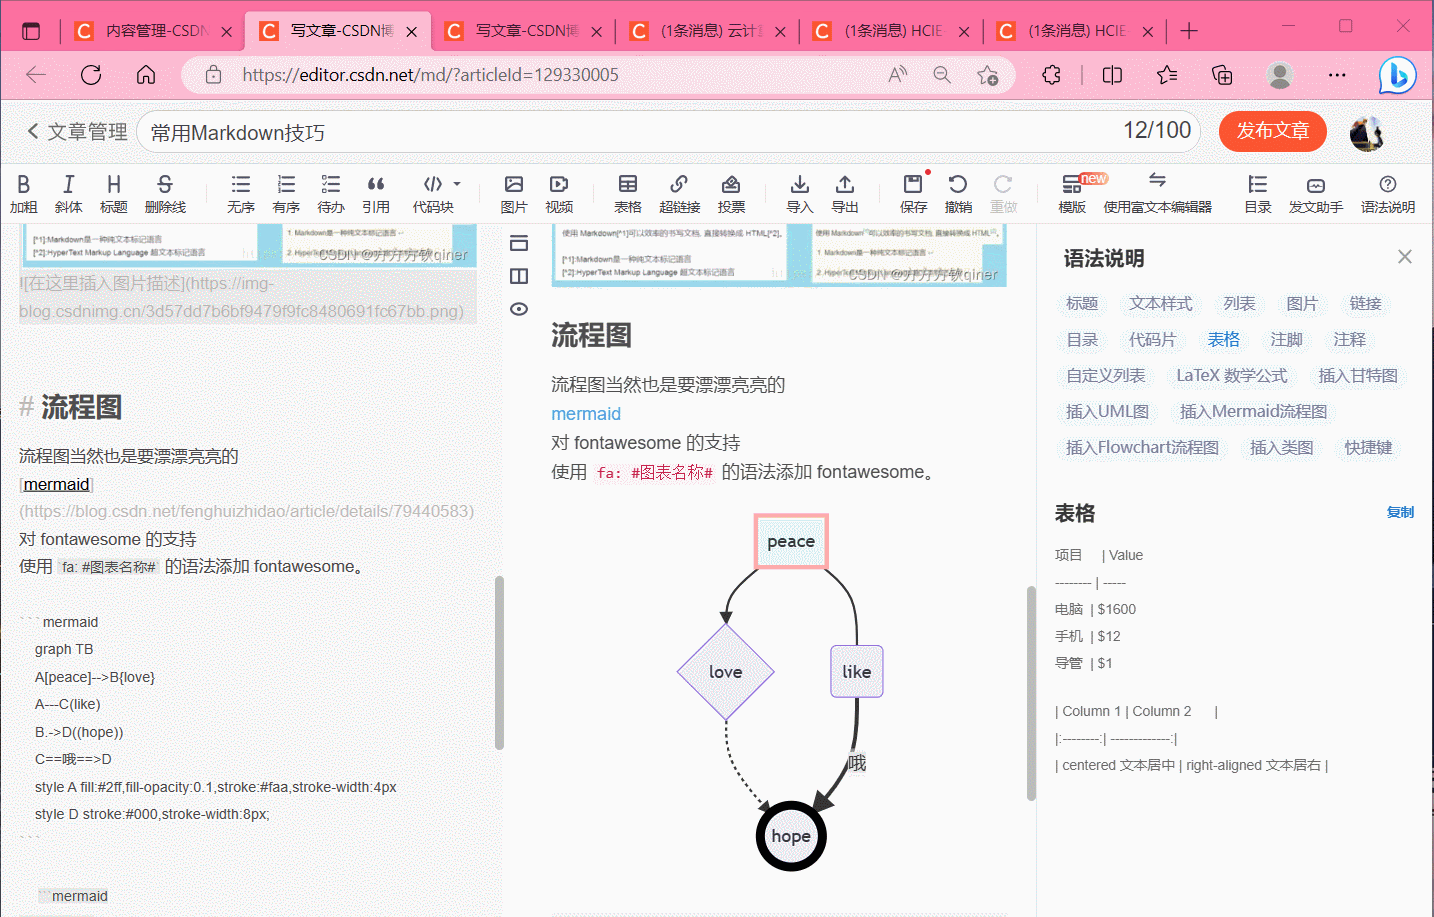This screenshot has width=1434, height=917.
Task: Show 插入UML图 syntax help
Action: click(1107, 412)
